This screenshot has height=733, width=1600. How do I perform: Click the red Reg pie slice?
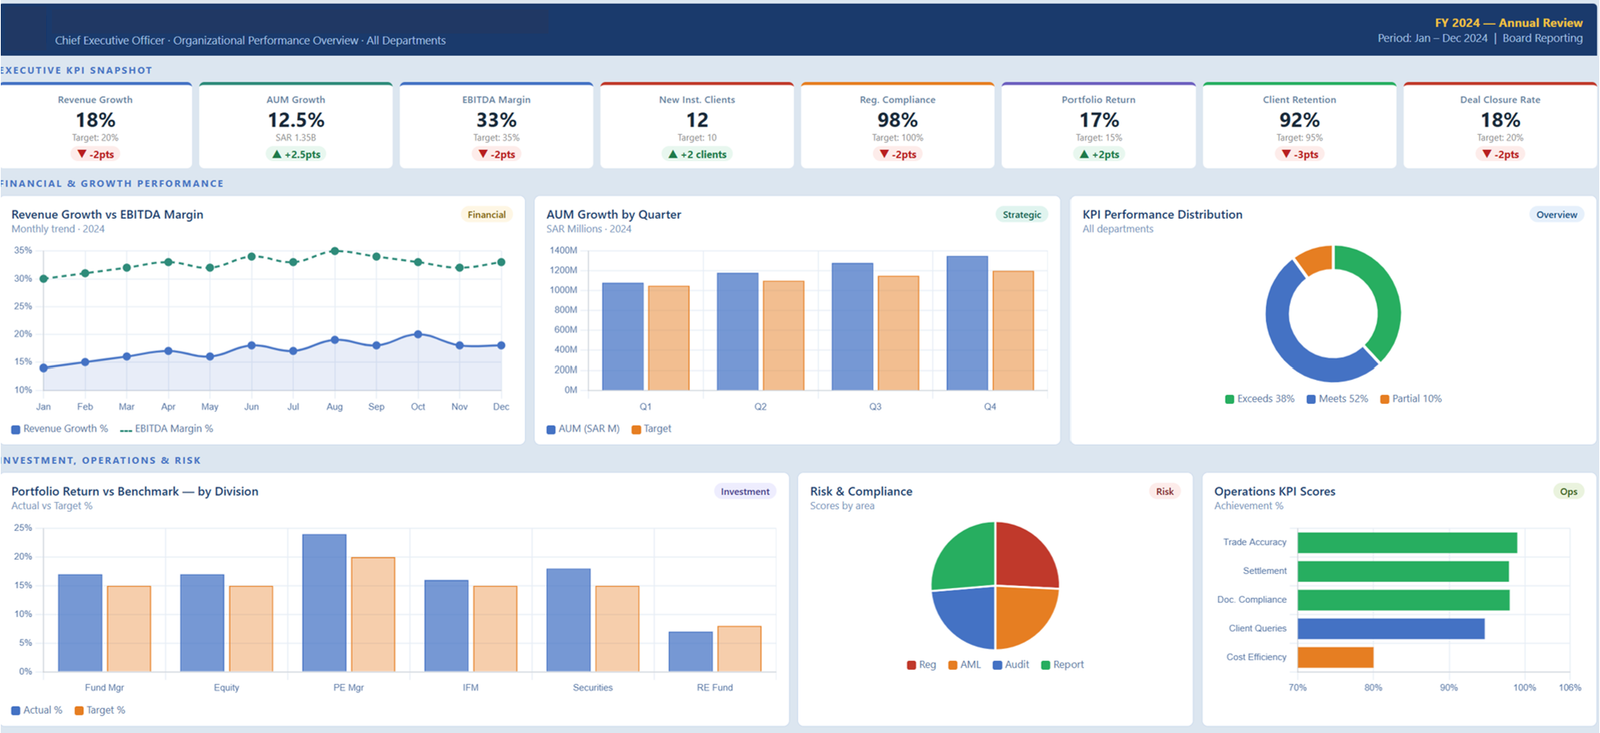pos(1025,556)
